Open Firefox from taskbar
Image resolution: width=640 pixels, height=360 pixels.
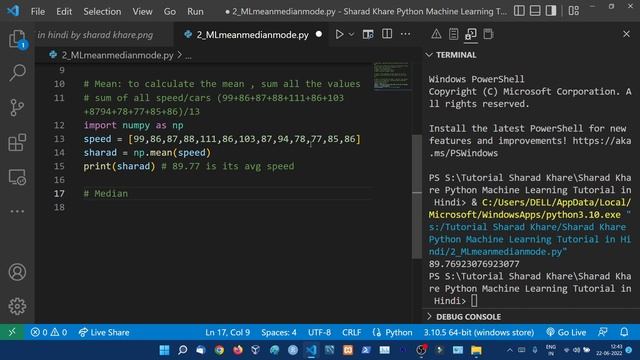[x=238, y=350]
